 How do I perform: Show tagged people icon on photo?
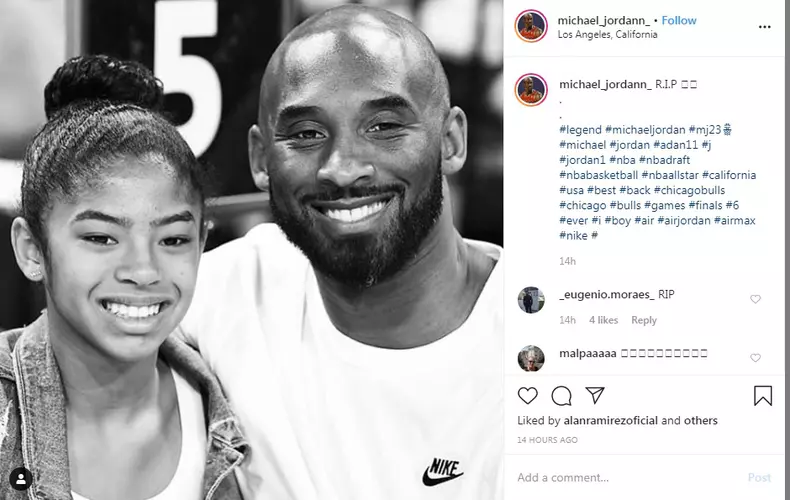point(21,479)
